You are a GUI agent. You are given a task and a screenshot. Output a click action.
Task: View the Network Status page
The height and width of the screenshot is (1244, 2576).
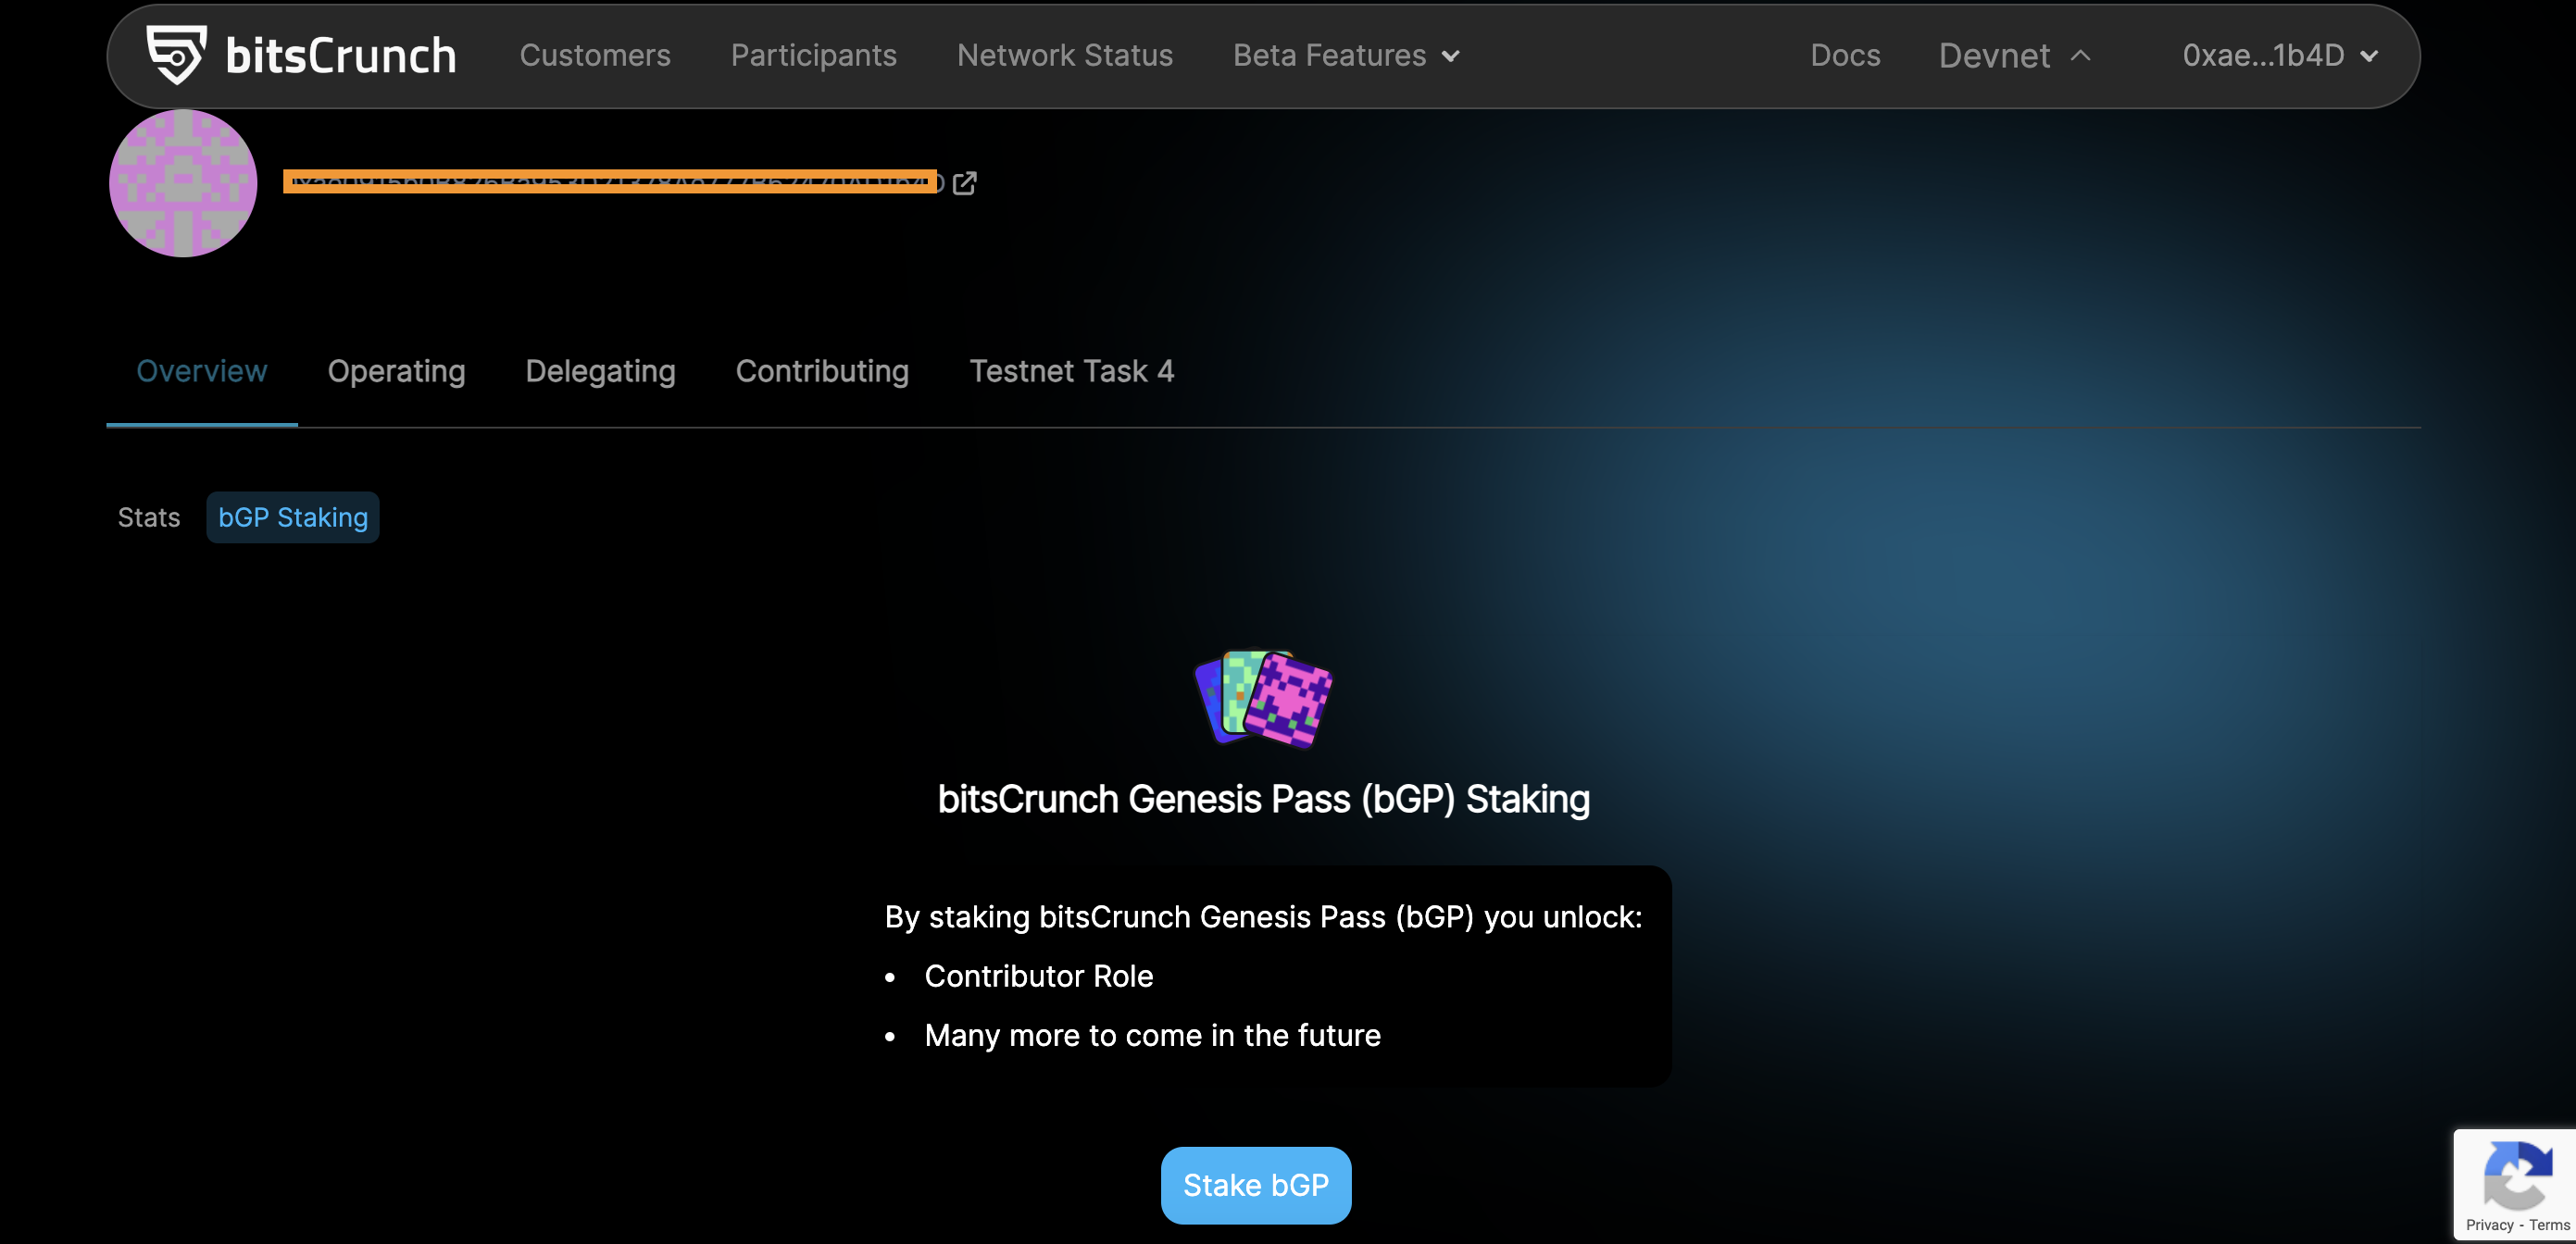(1065, 55)
